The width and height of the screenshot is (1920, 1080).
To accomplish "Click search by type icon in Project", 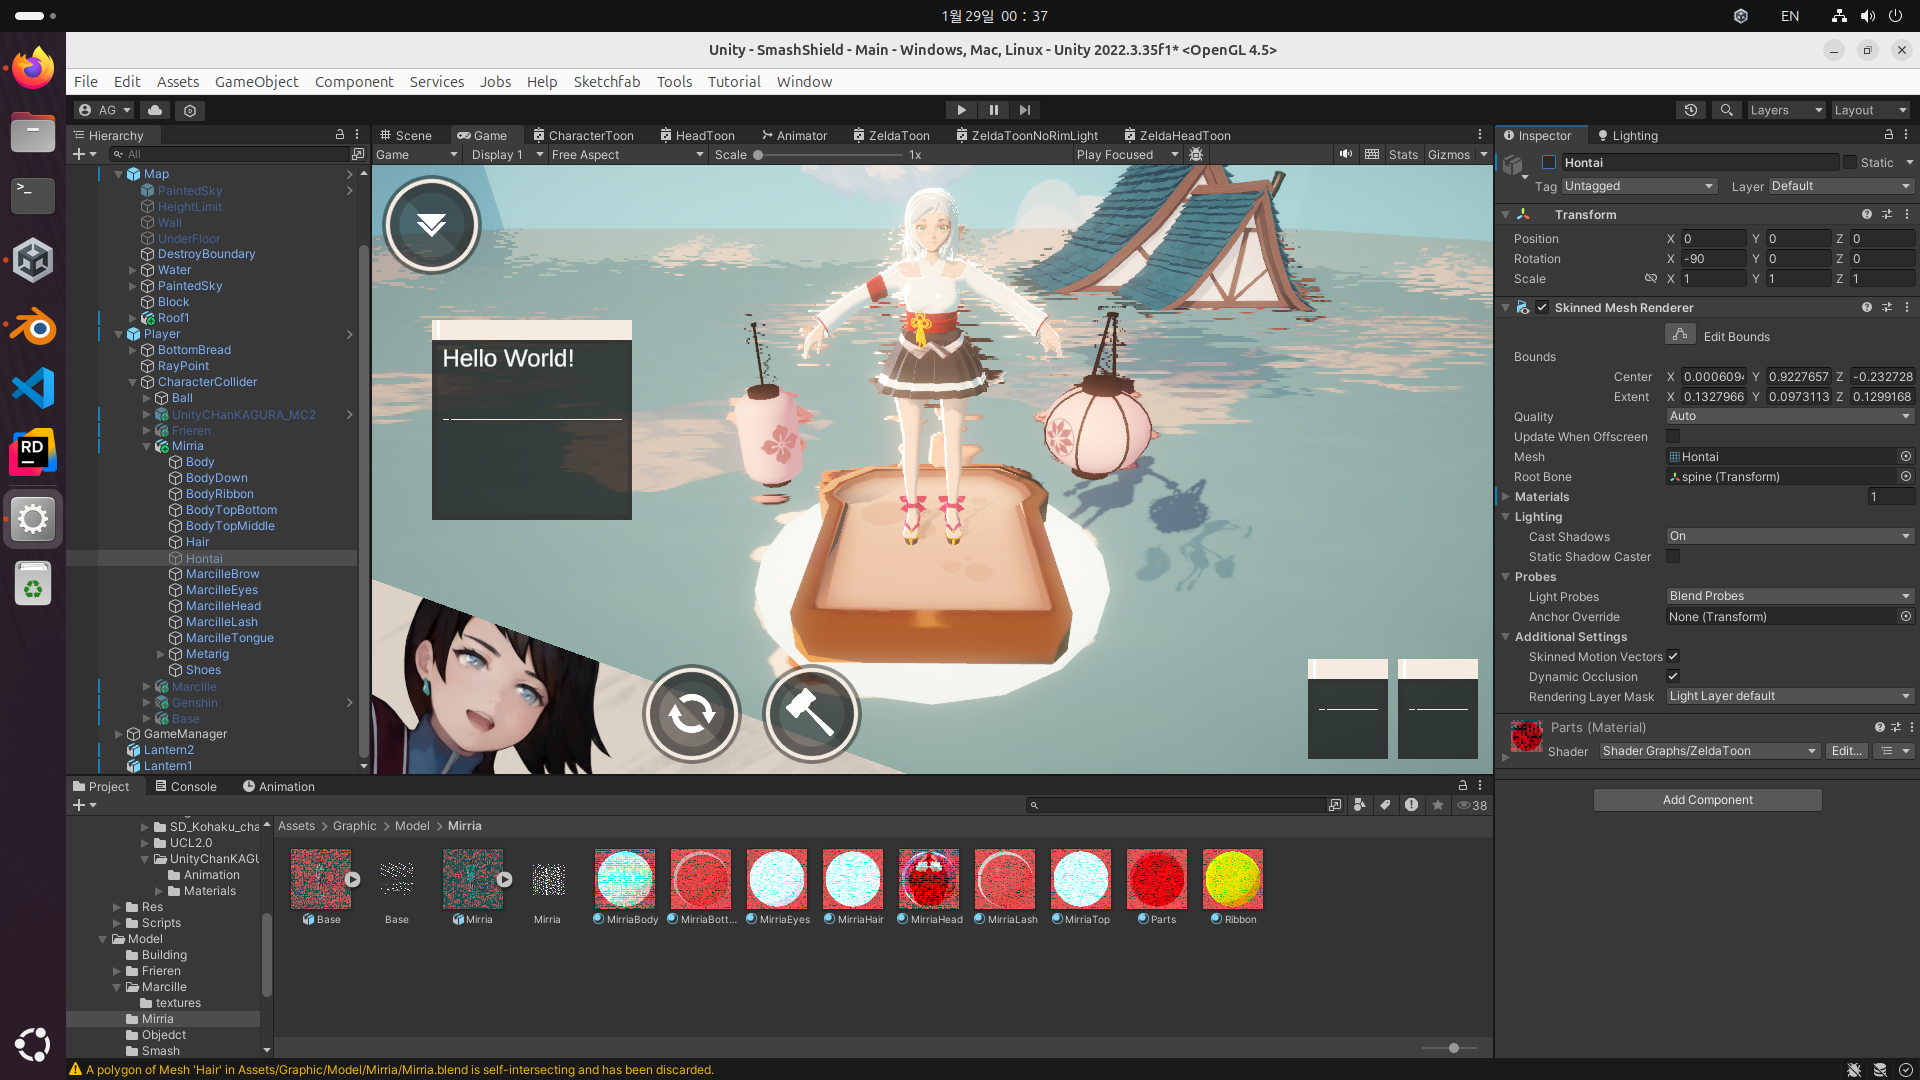I will pyautogui.click(x=1359, y=805).
